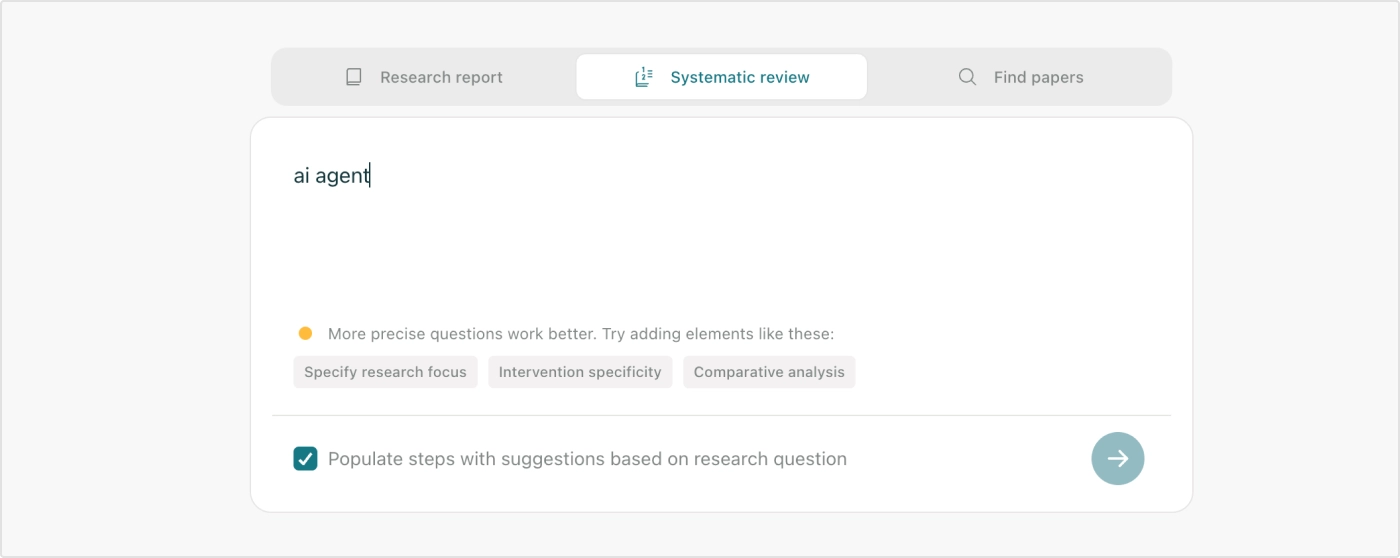
Task: Click the numbered-list icon for Systematic review
Action: click(644, 77)
